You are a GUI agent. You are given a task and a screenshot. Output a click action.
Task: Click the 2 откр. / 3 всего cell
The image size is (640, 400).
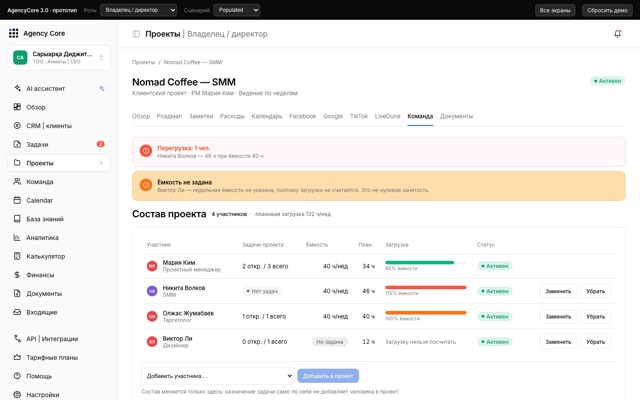pos(265,266)
